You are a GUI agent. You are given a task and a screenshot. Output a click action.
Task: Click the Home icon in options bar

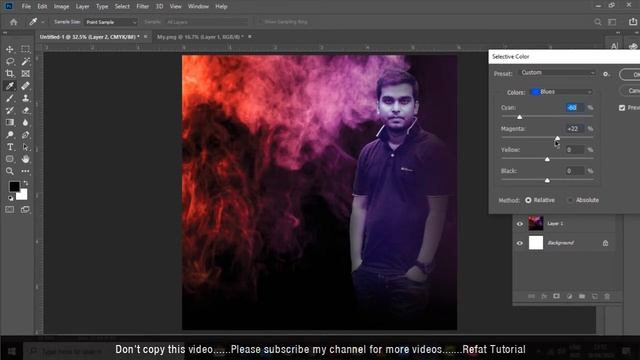click(13, 22)
